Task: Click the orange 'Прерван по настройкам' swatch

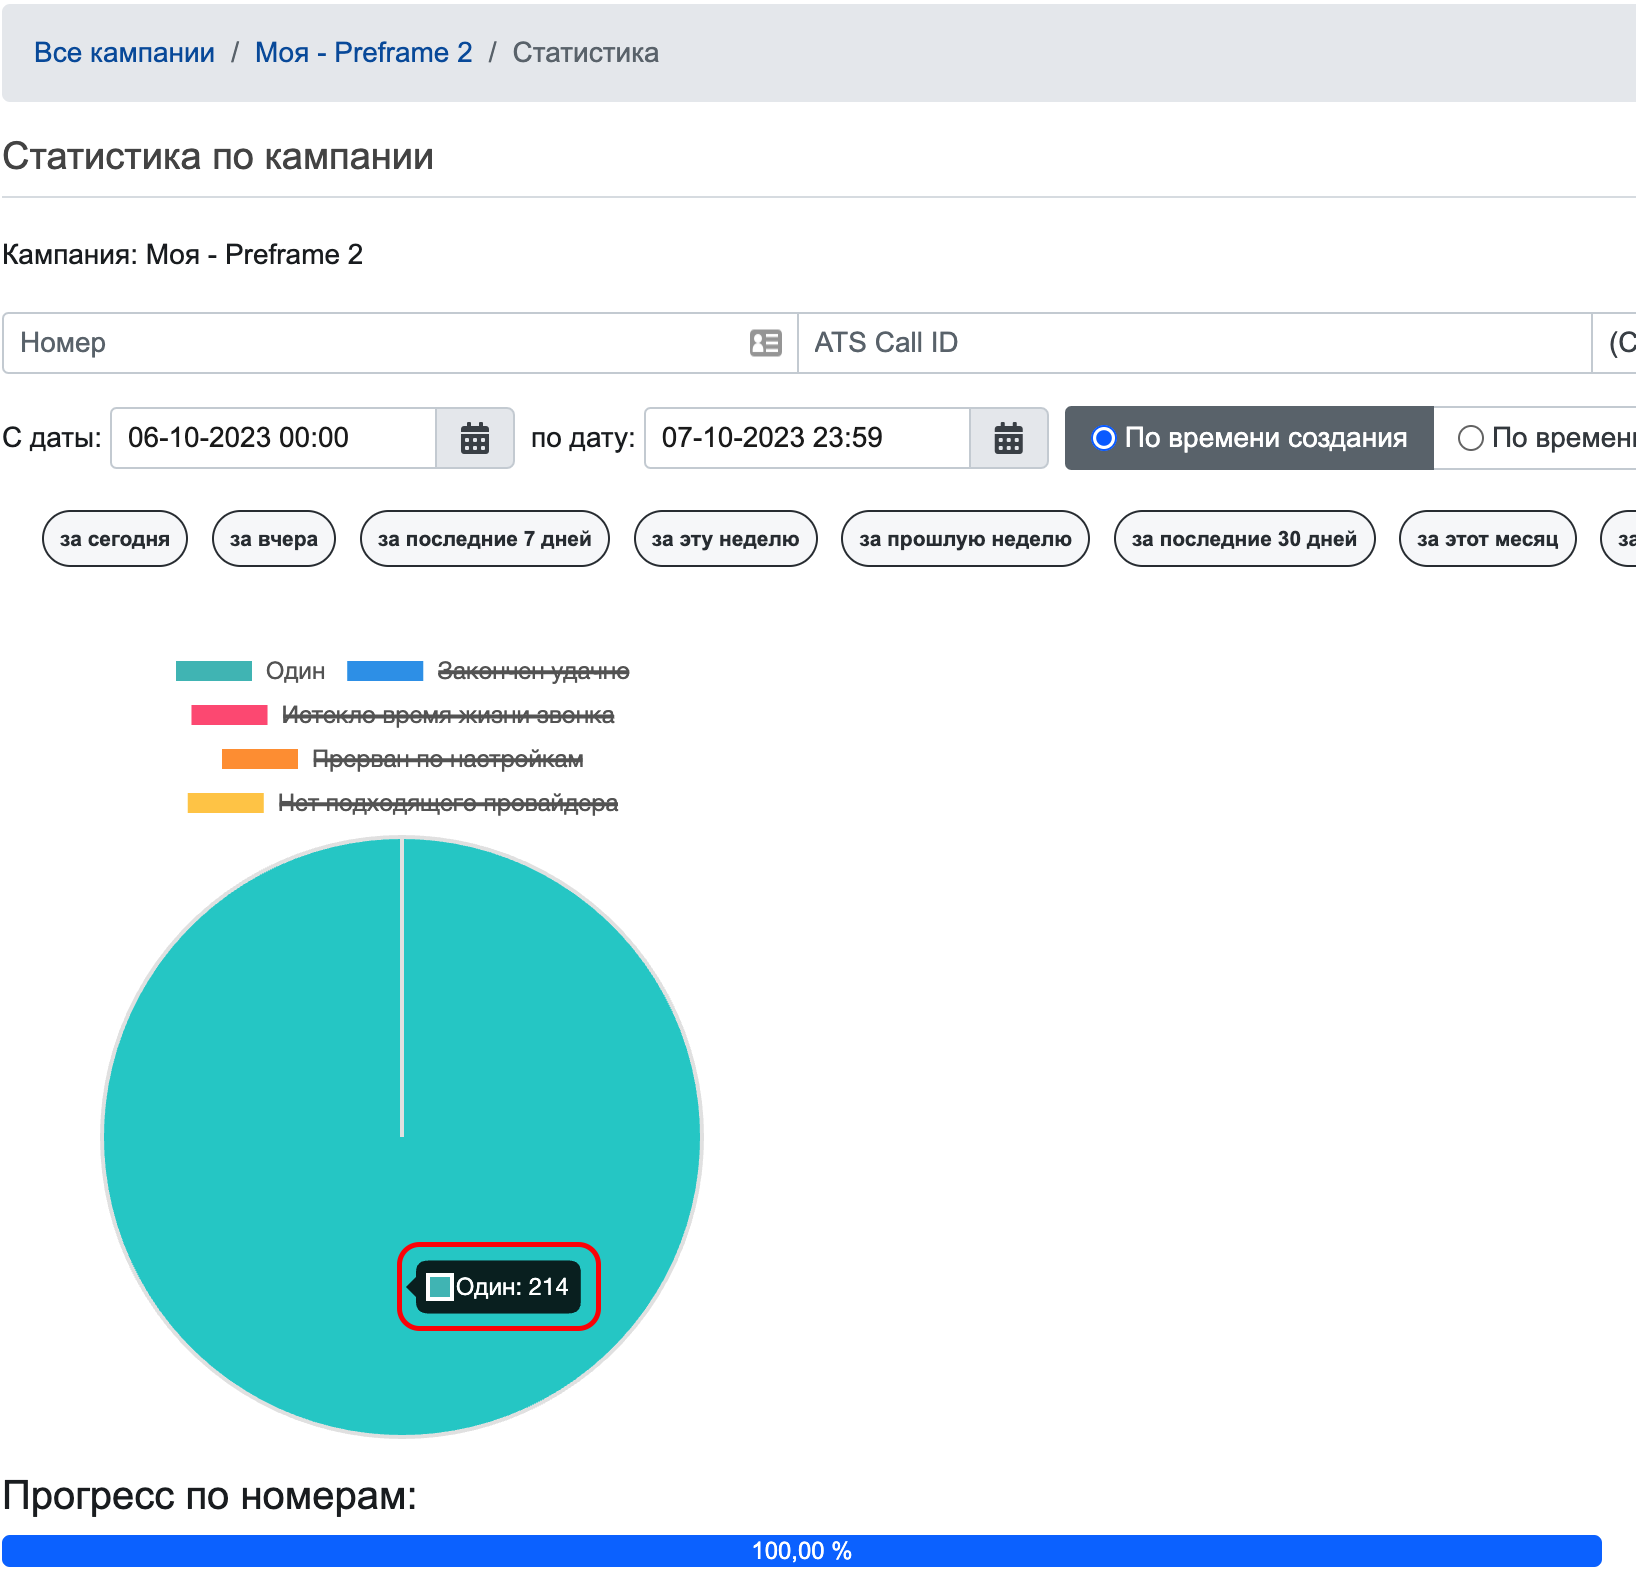Action: coord(260,759)
